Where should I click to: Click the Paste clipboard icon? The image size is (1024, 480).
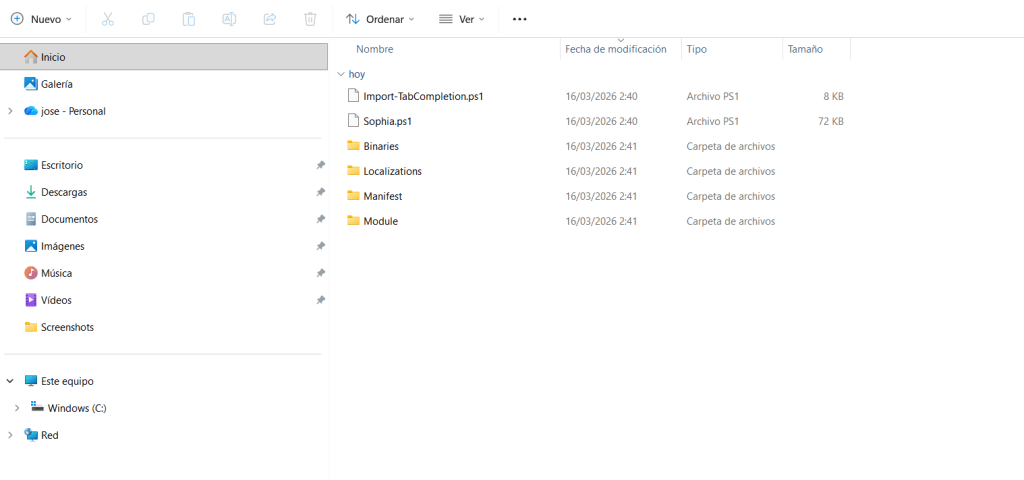click(x=189, y=19)
